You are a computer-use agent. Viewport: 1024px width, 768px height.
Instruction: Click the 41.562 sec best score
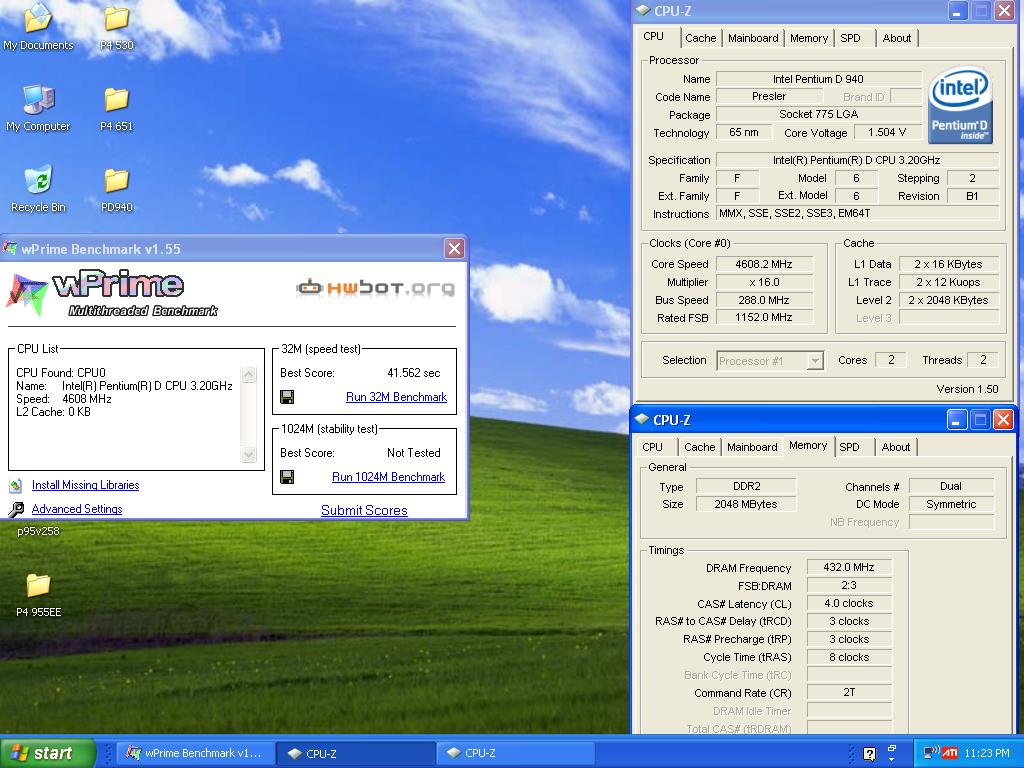click(413, 373)
